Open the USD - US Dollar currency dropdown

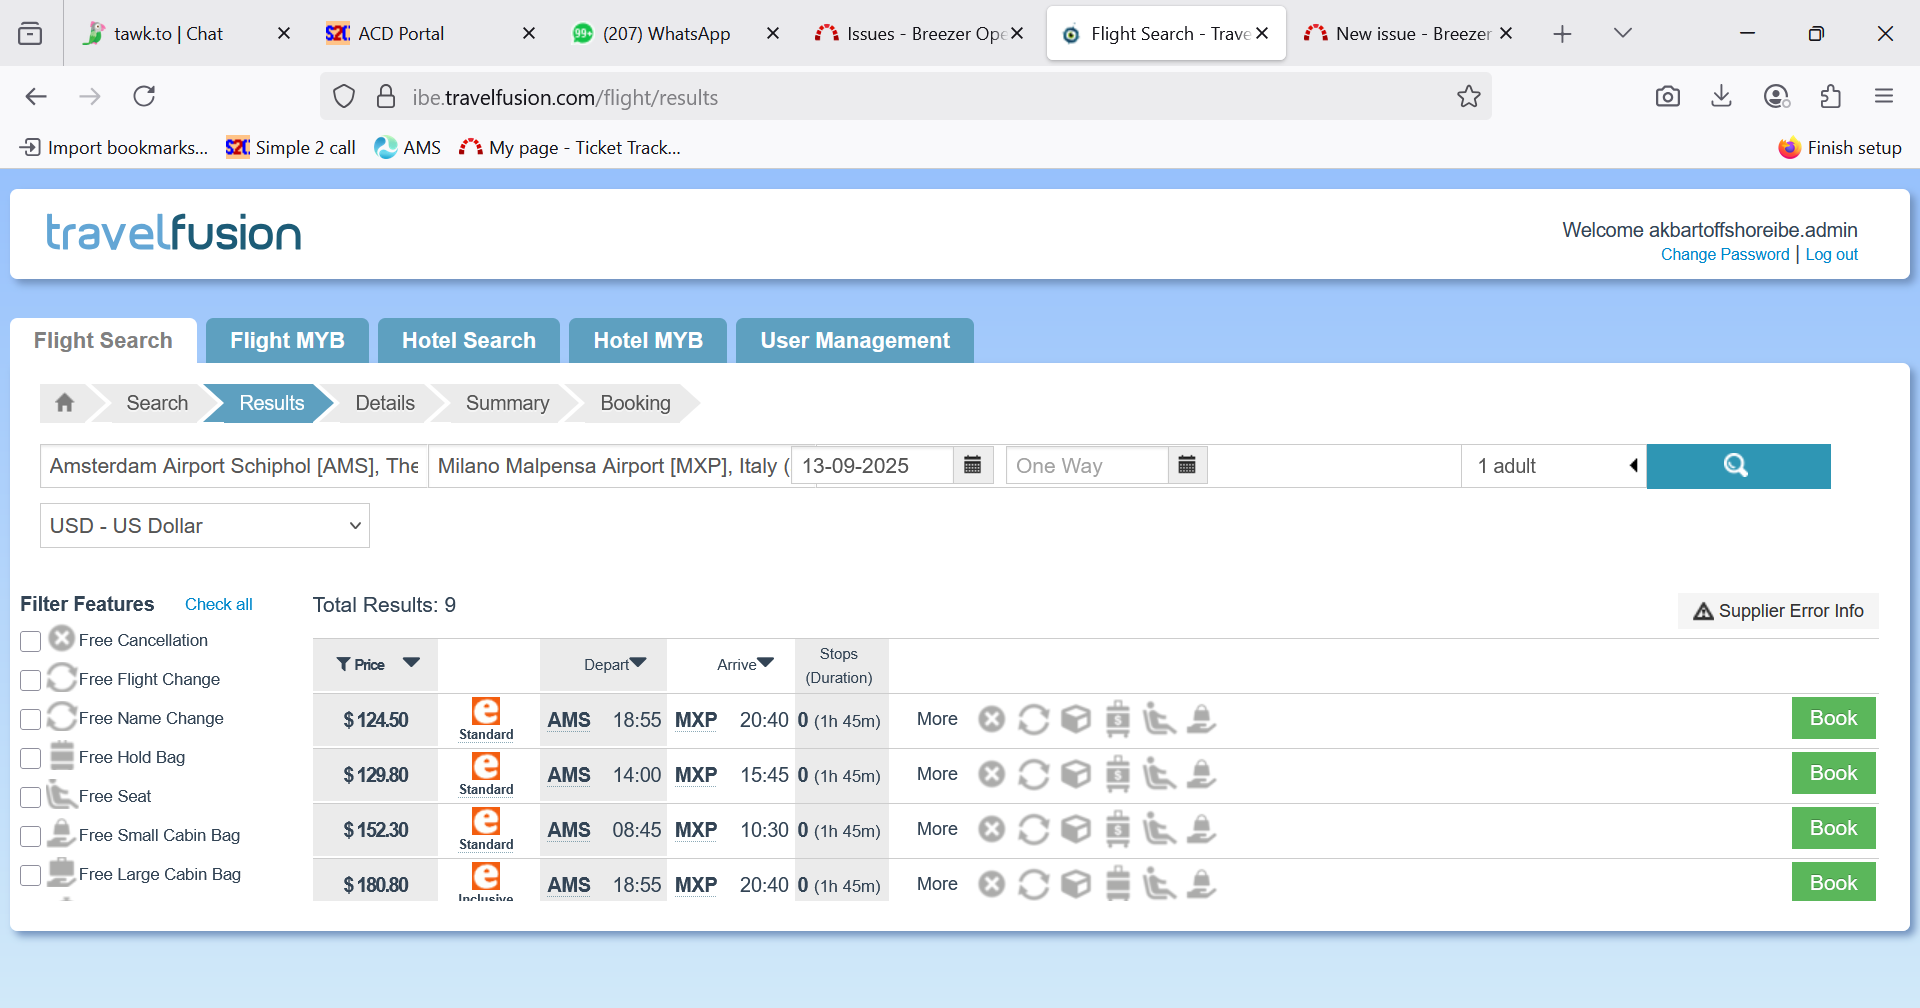click(x=205, y=526)
